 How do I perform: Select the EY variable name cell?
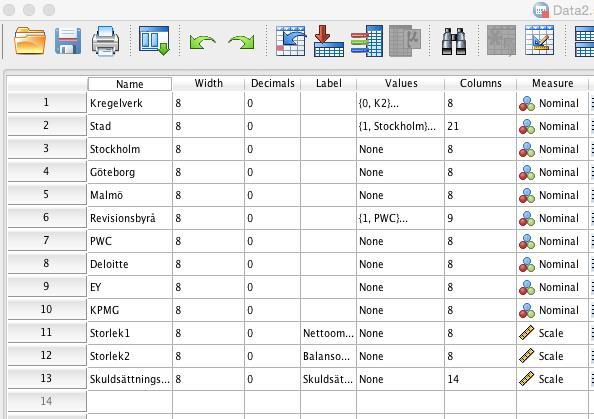coord(130,287)
